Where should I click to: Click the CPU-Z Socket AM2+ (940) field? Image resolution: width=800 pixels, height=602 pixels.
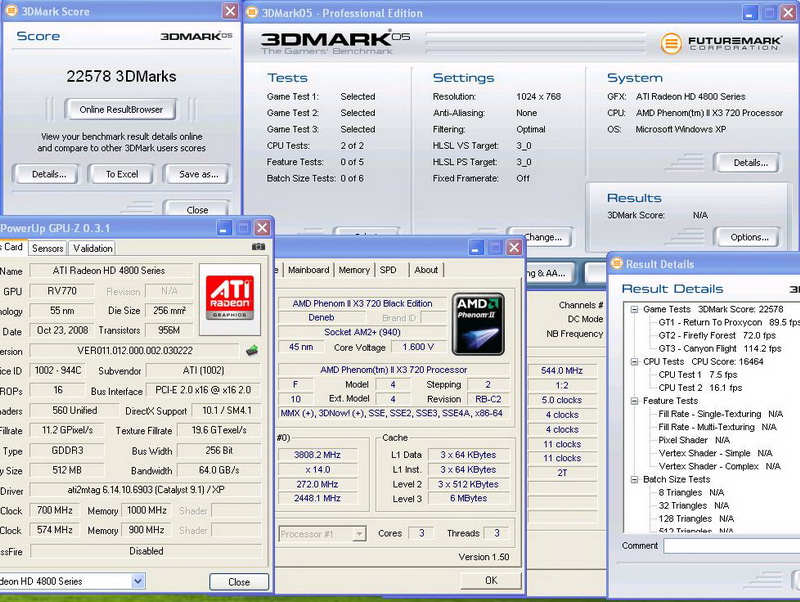[362, 332]
